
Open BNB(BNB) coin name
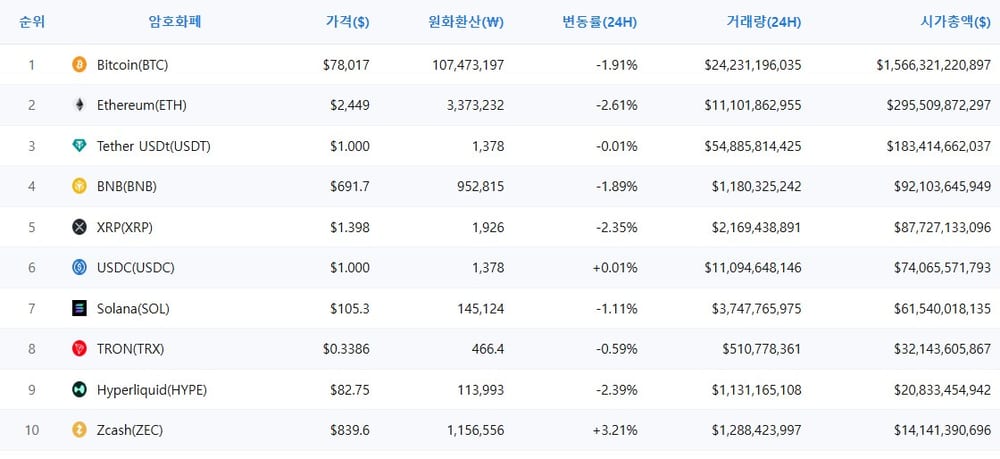(127, 187)
